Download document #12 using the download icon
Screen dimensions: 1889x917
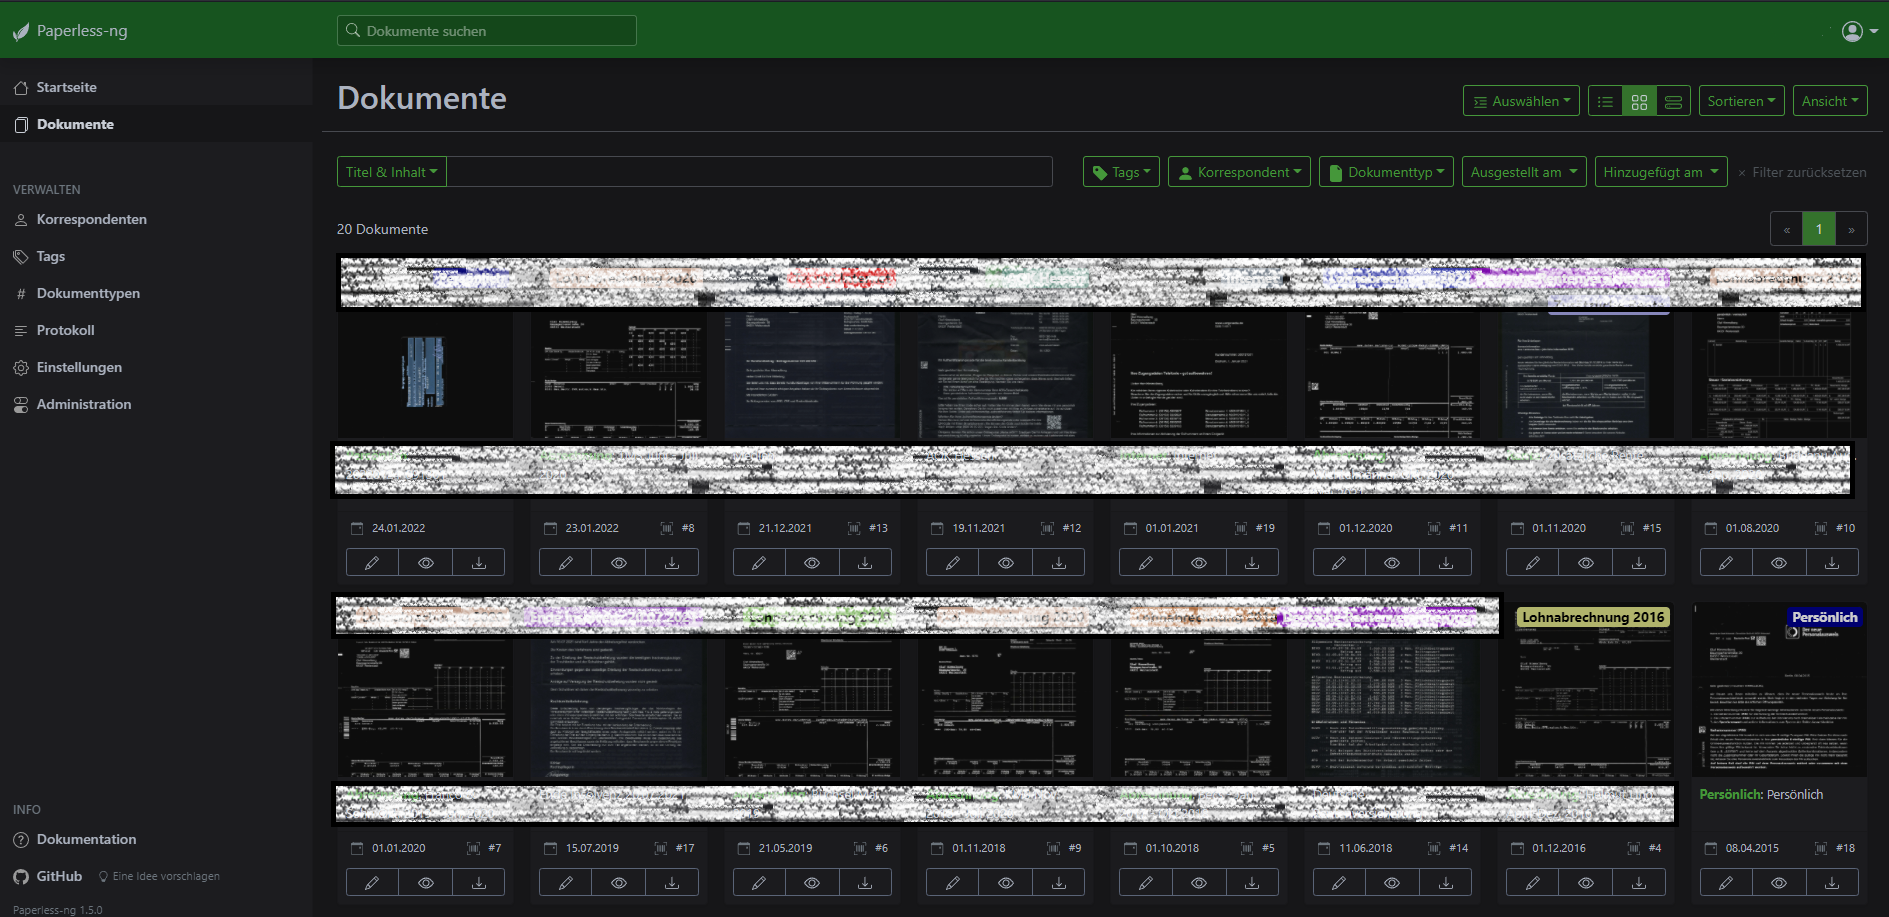pos(1058,563)
